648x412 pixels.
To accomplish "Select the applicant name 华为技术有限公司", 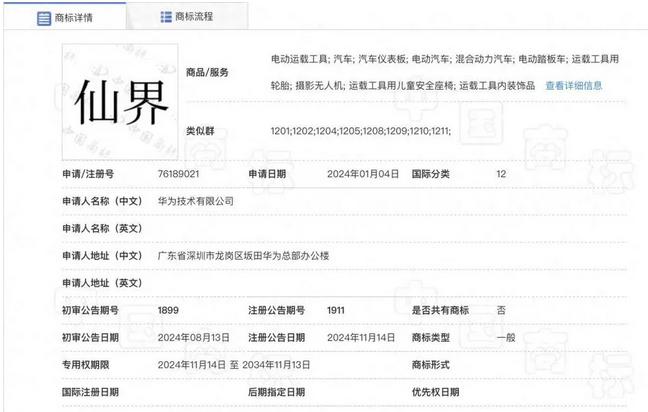I will pyautogui.click(x=196, y=201).
